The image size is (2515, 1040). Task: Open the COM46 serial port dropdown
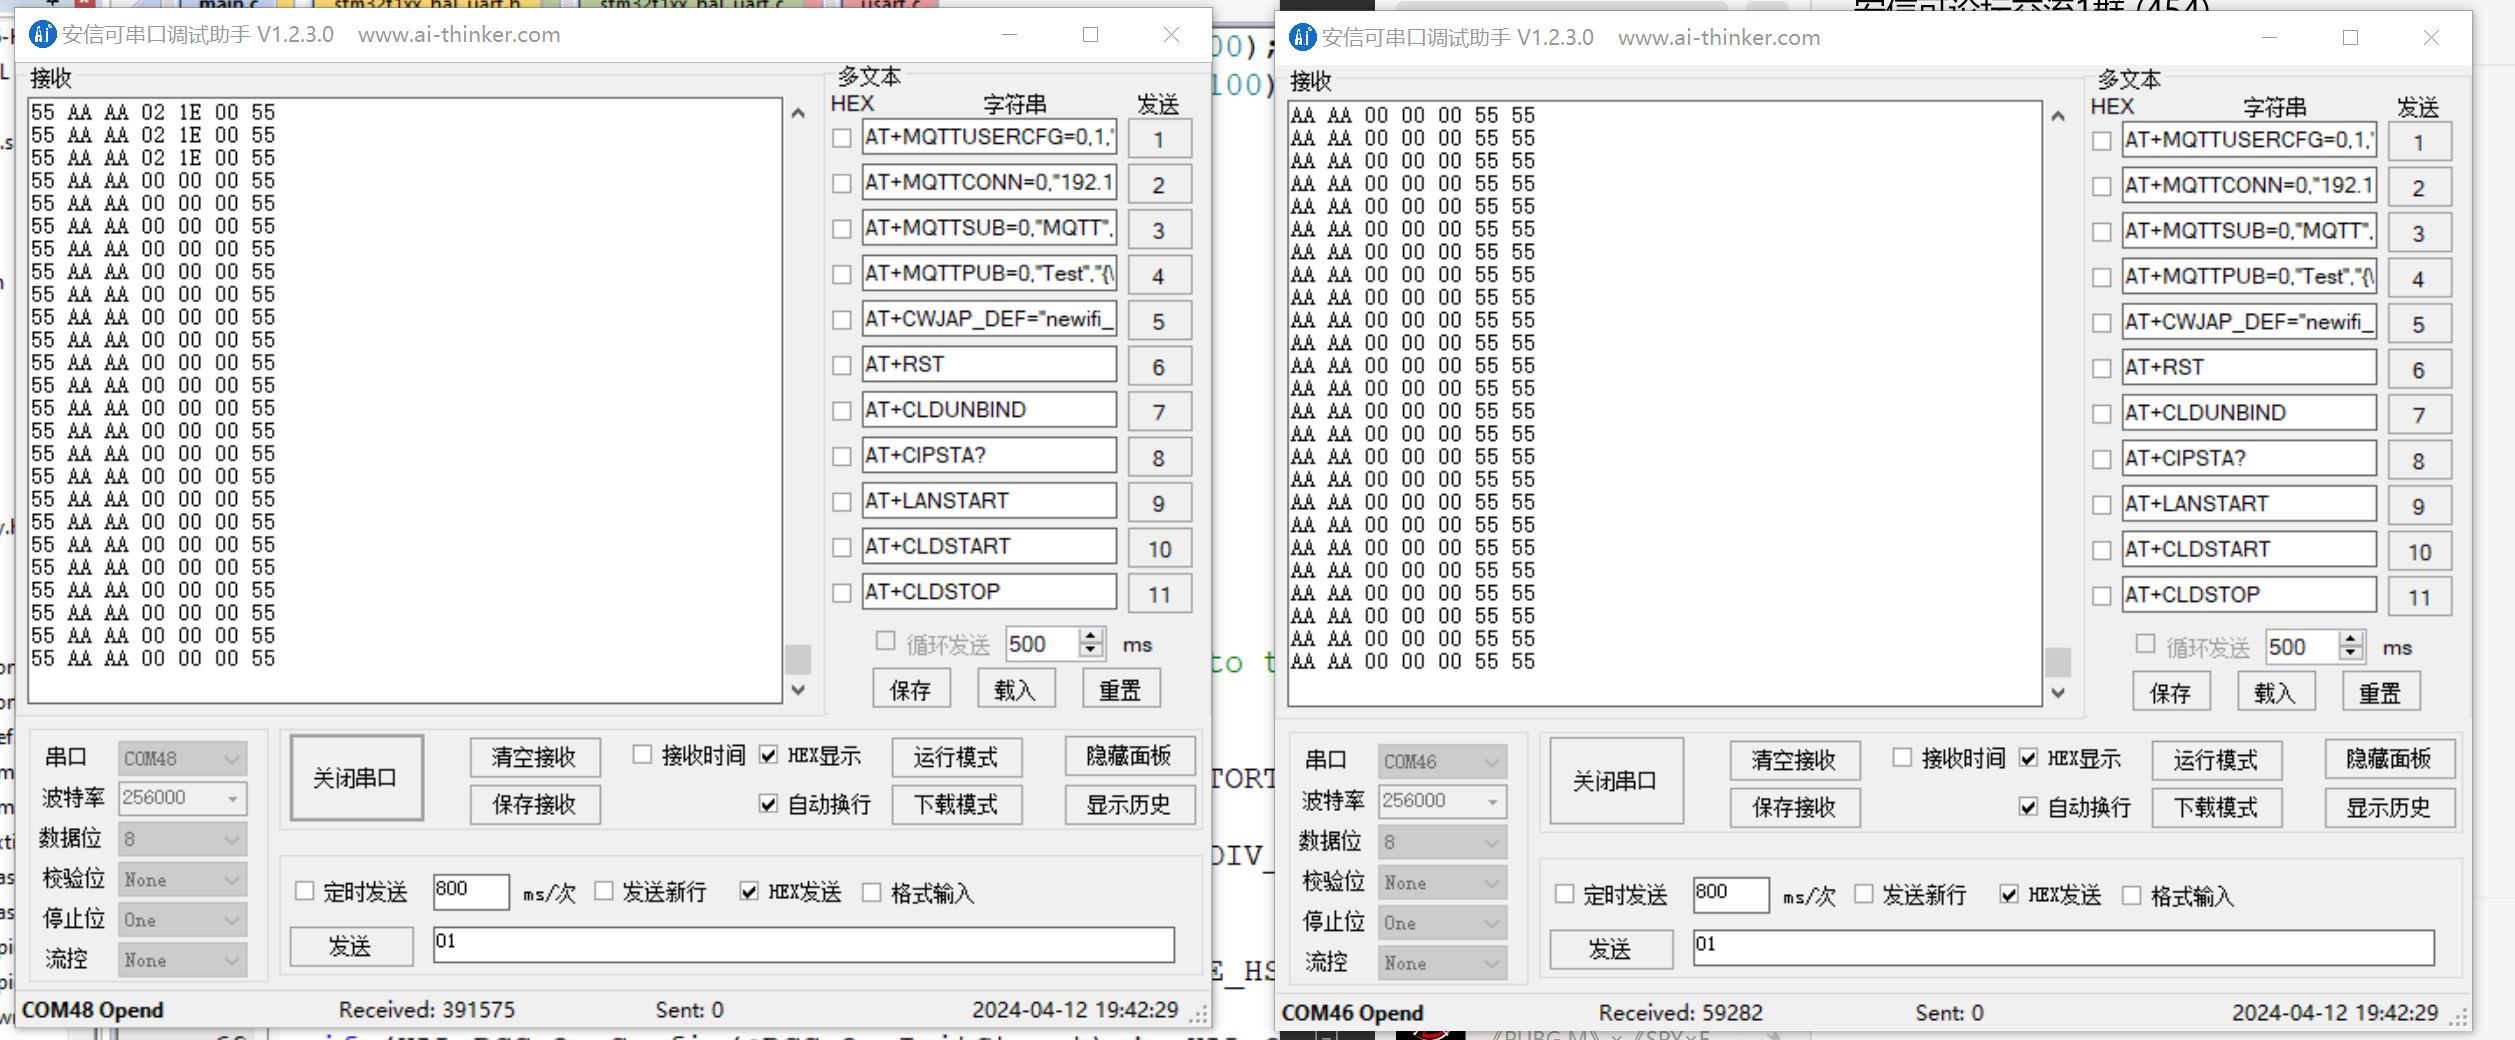pyautogui.click(x=1442, y=762)
